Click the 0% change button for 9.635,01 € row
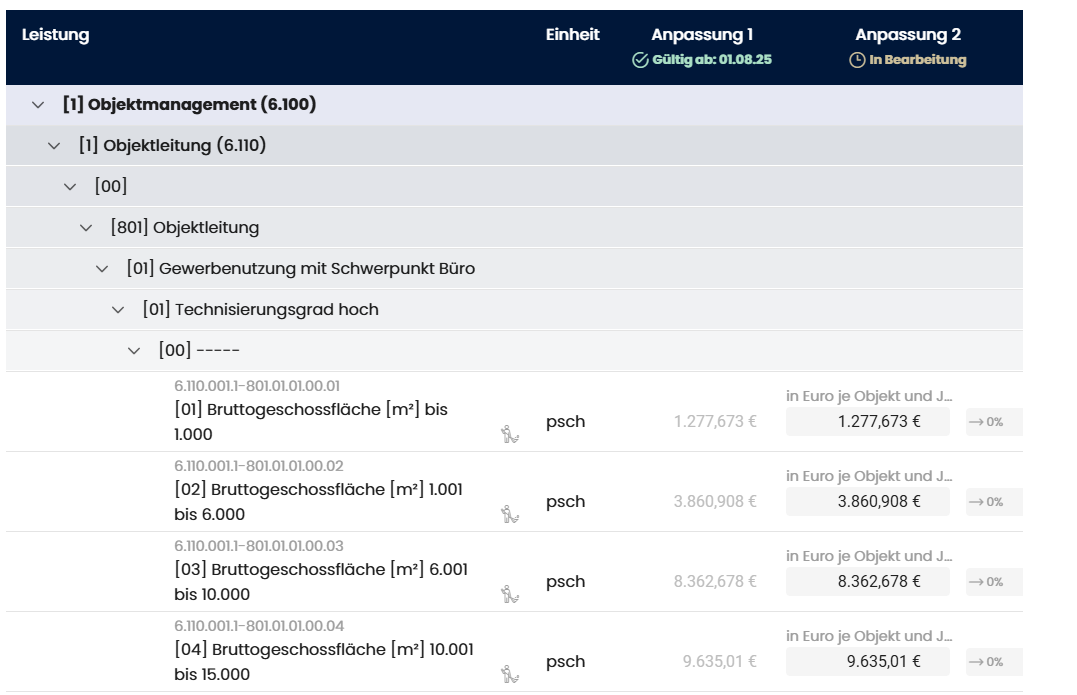The height and width of the screenshot is (695, 1077). coord(993,662)
